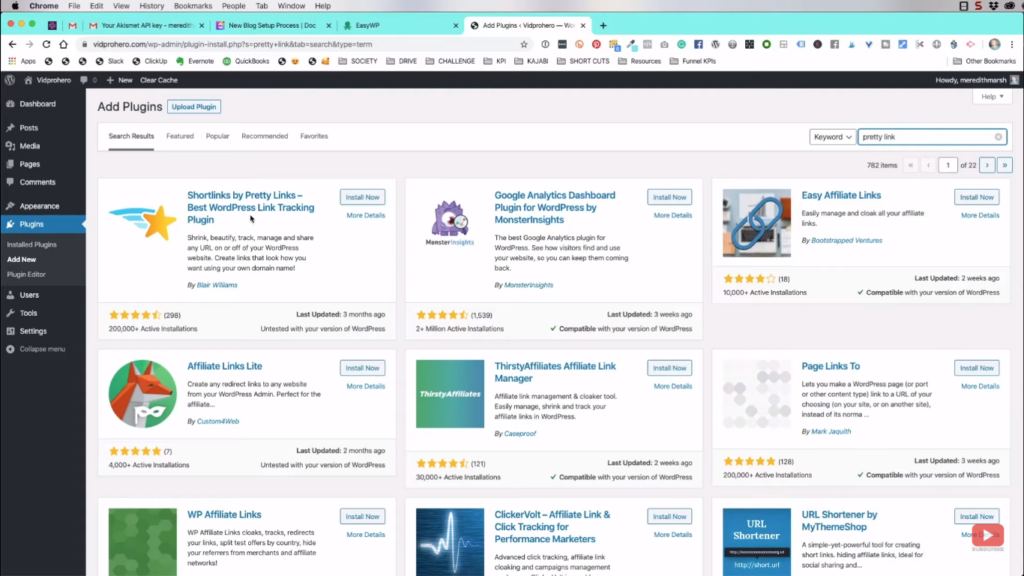The image size is (1024, 576).
Task: Open the Keyword search type dropdown
Action: click(832, 137)
